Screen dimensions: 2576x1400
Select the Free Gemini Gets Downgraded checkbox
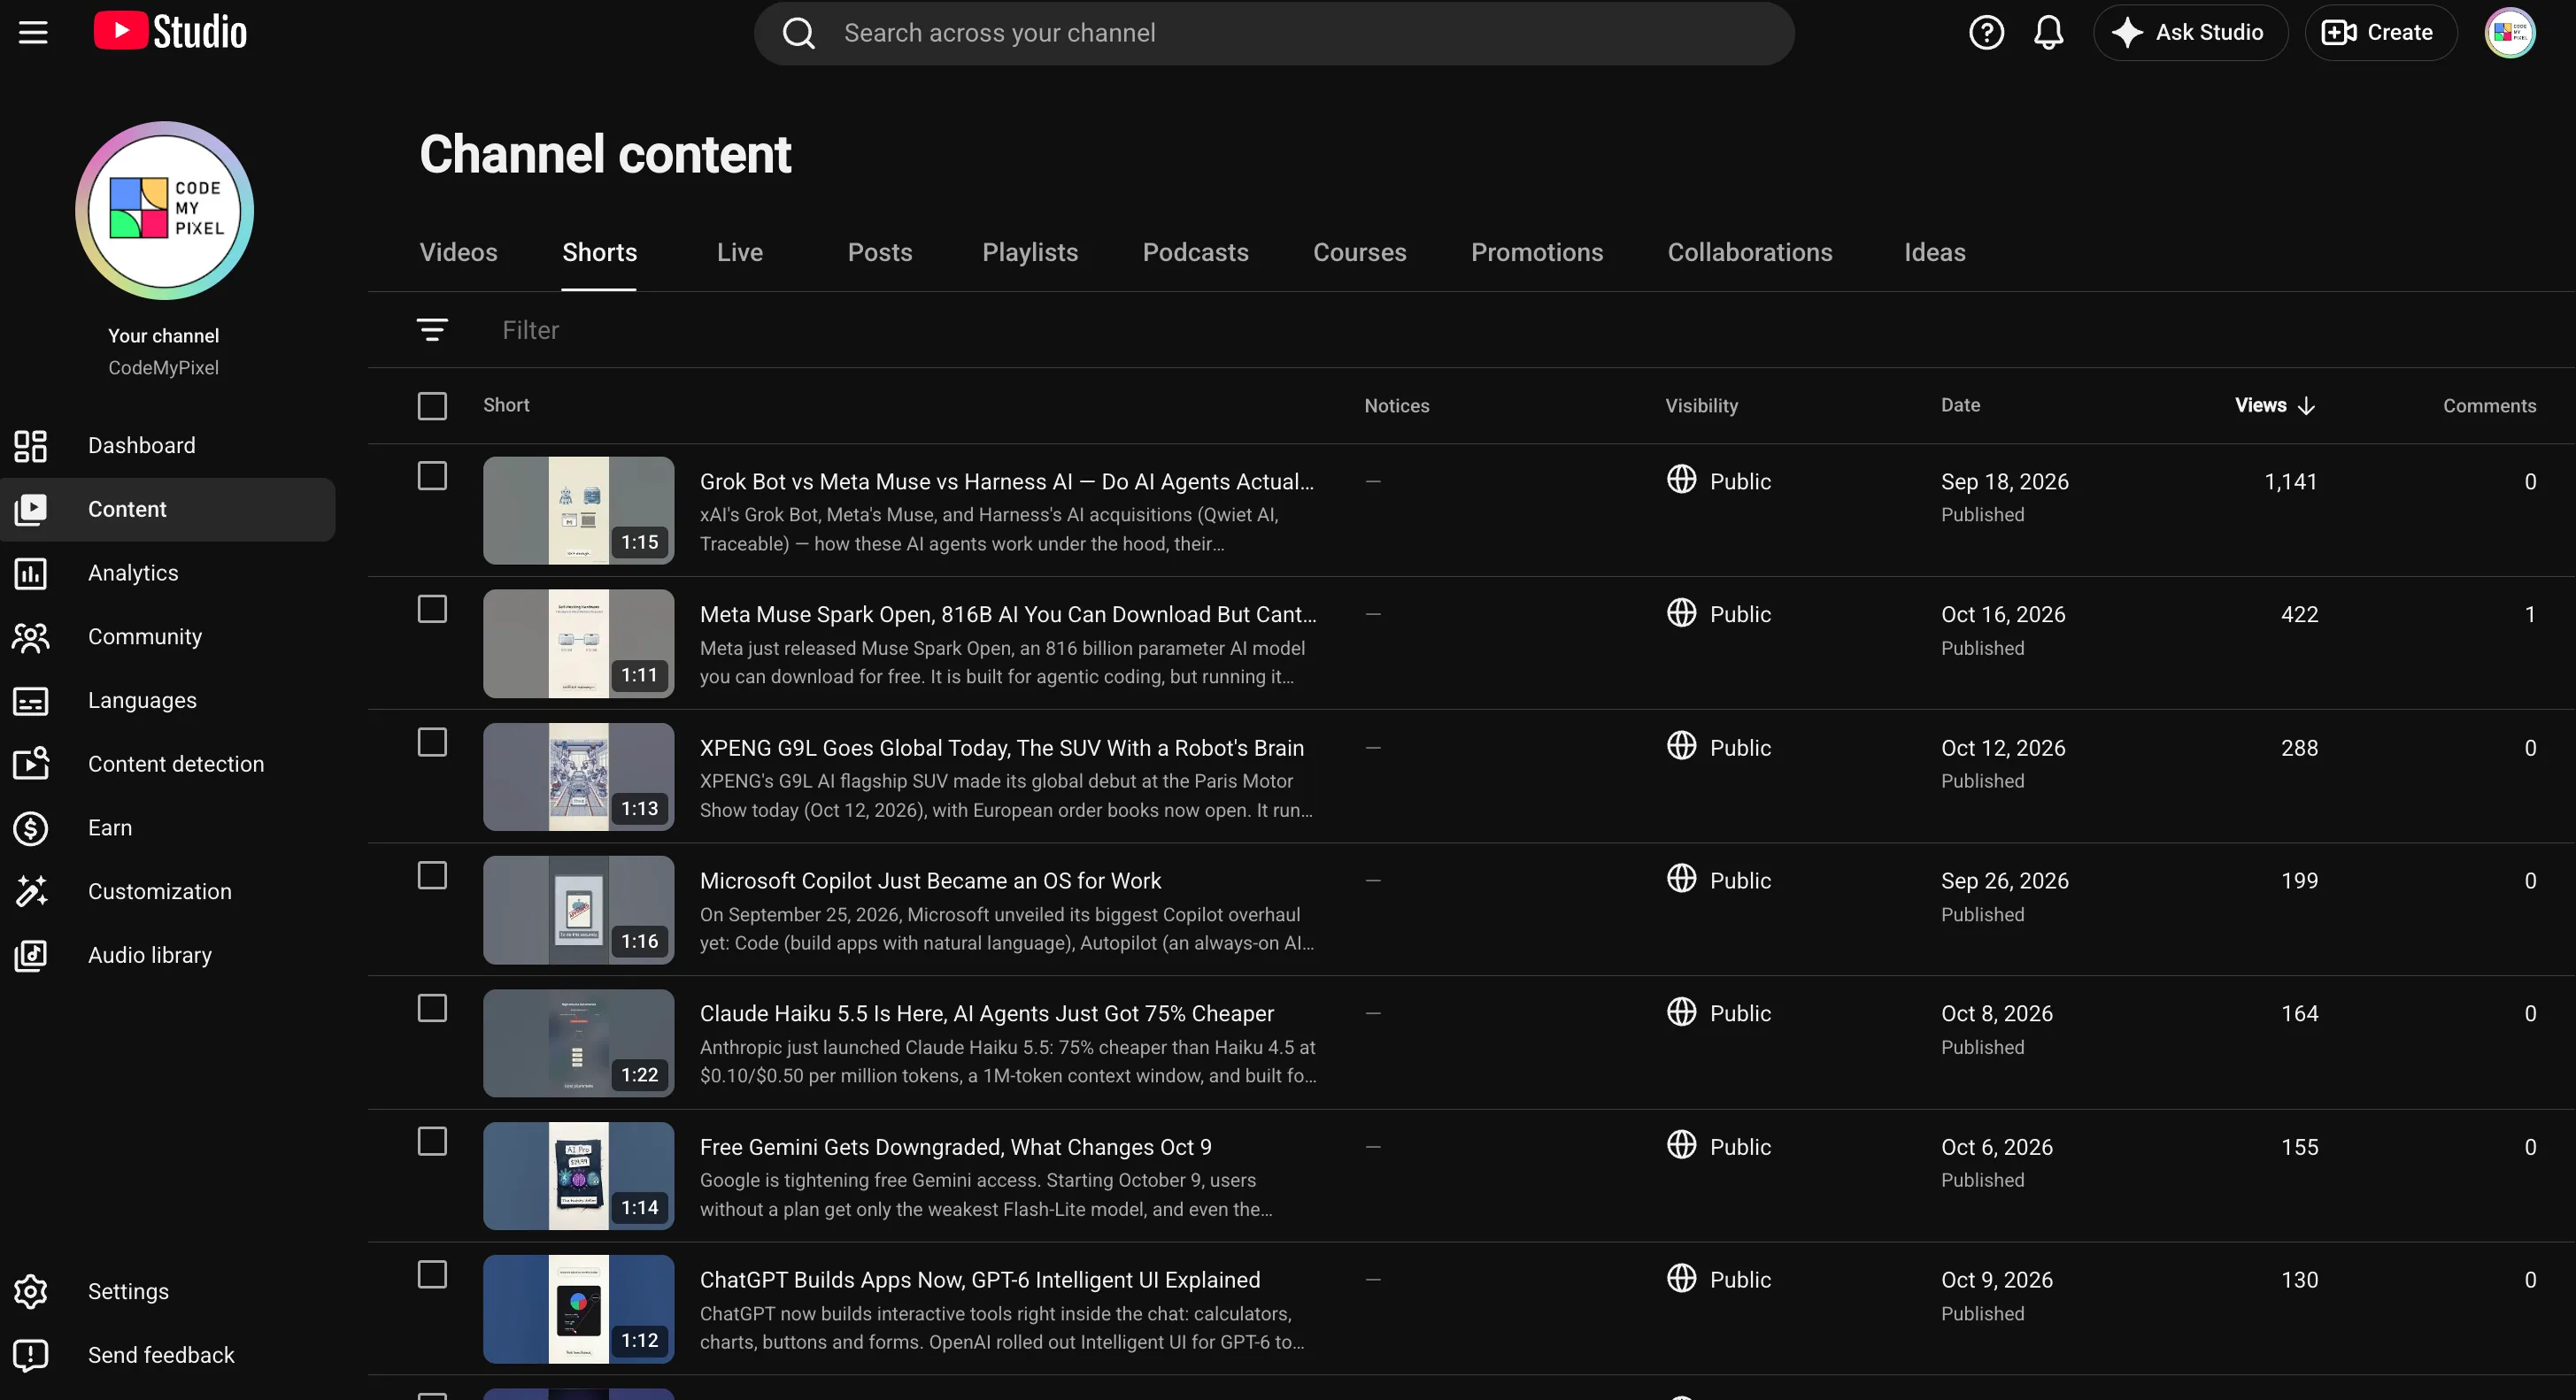click(432, 1142)
